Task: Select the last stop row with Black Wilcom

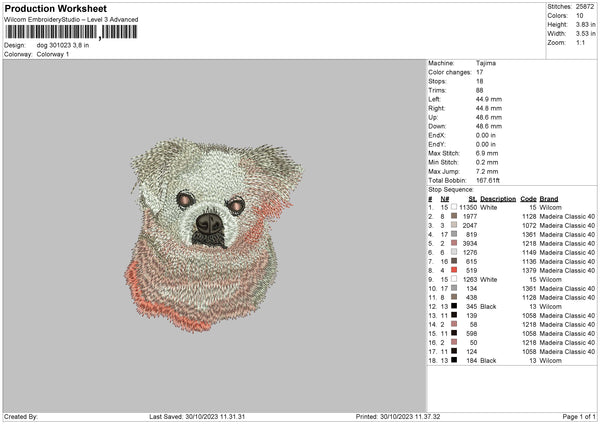Action: [x=510, y=360]
